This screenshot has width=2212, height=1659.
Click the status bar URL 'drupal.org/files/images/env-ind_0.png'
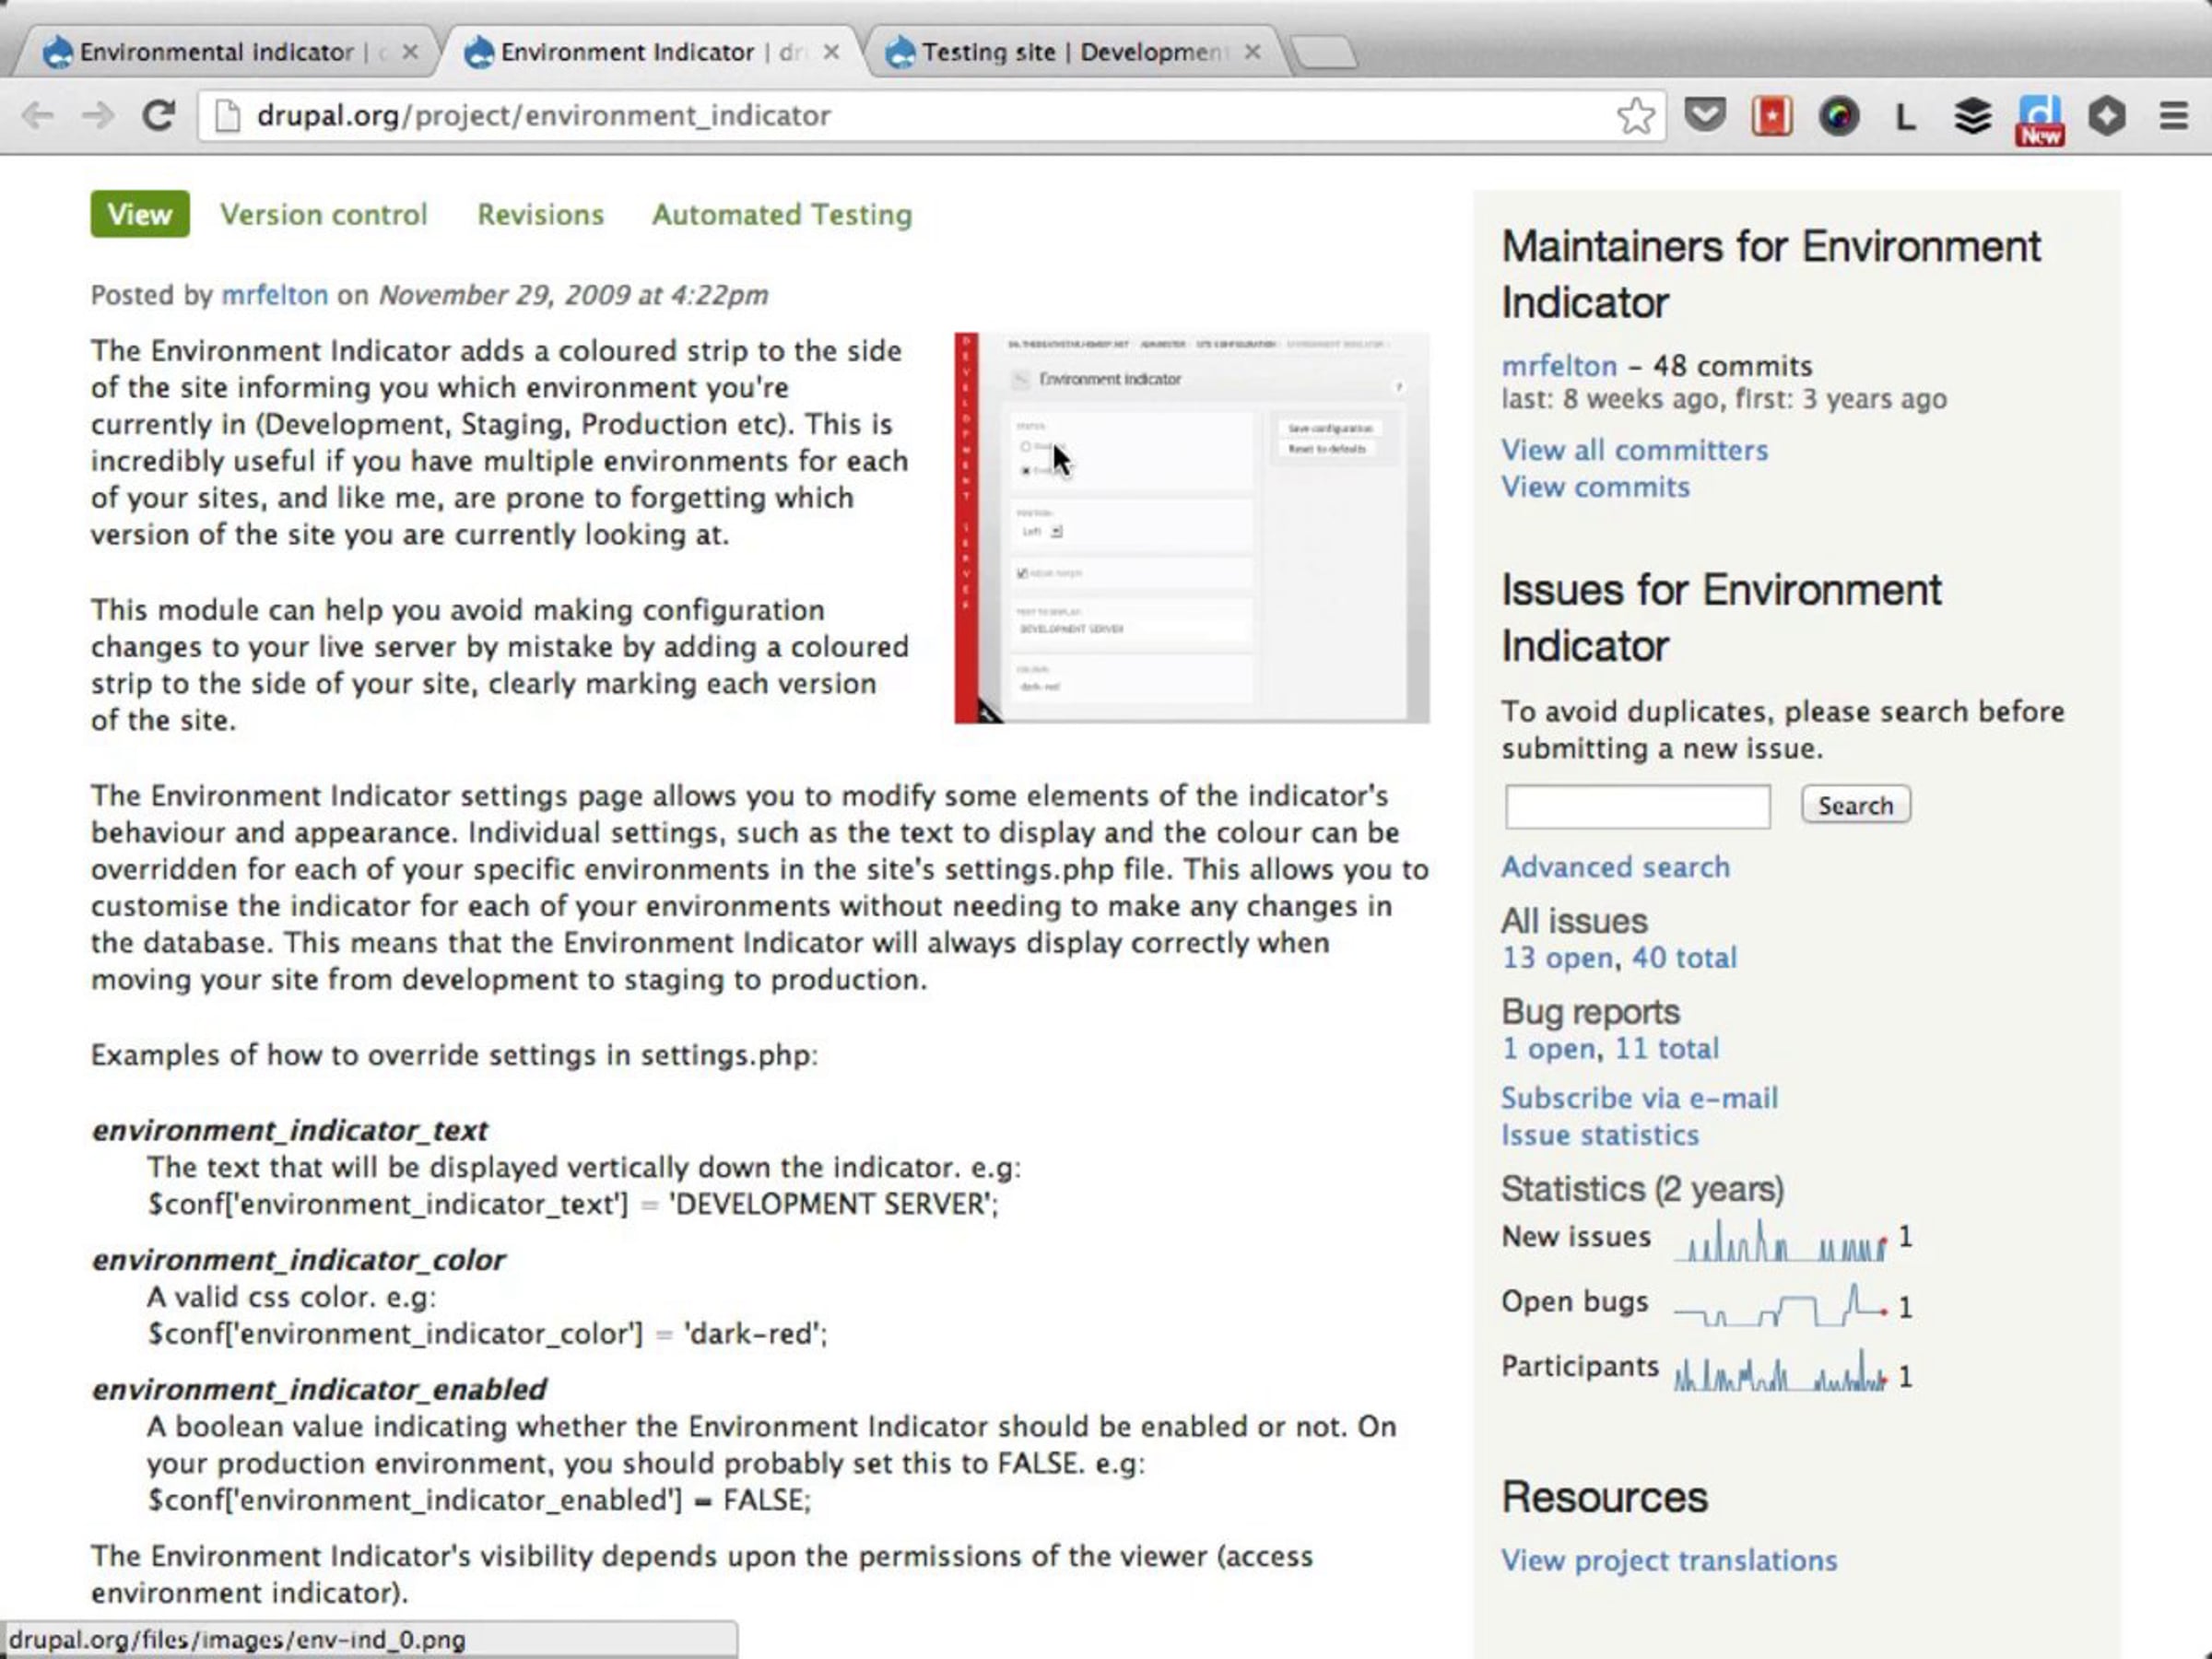tap(238, 1640)
